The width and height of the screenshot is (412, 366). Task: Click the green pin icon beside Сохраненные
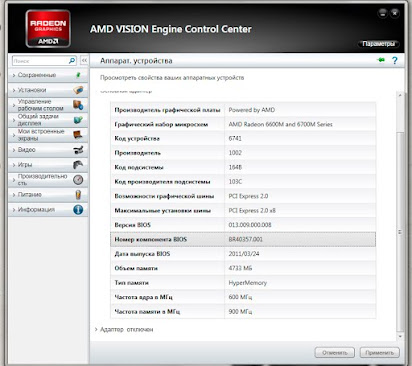(78, 75)
